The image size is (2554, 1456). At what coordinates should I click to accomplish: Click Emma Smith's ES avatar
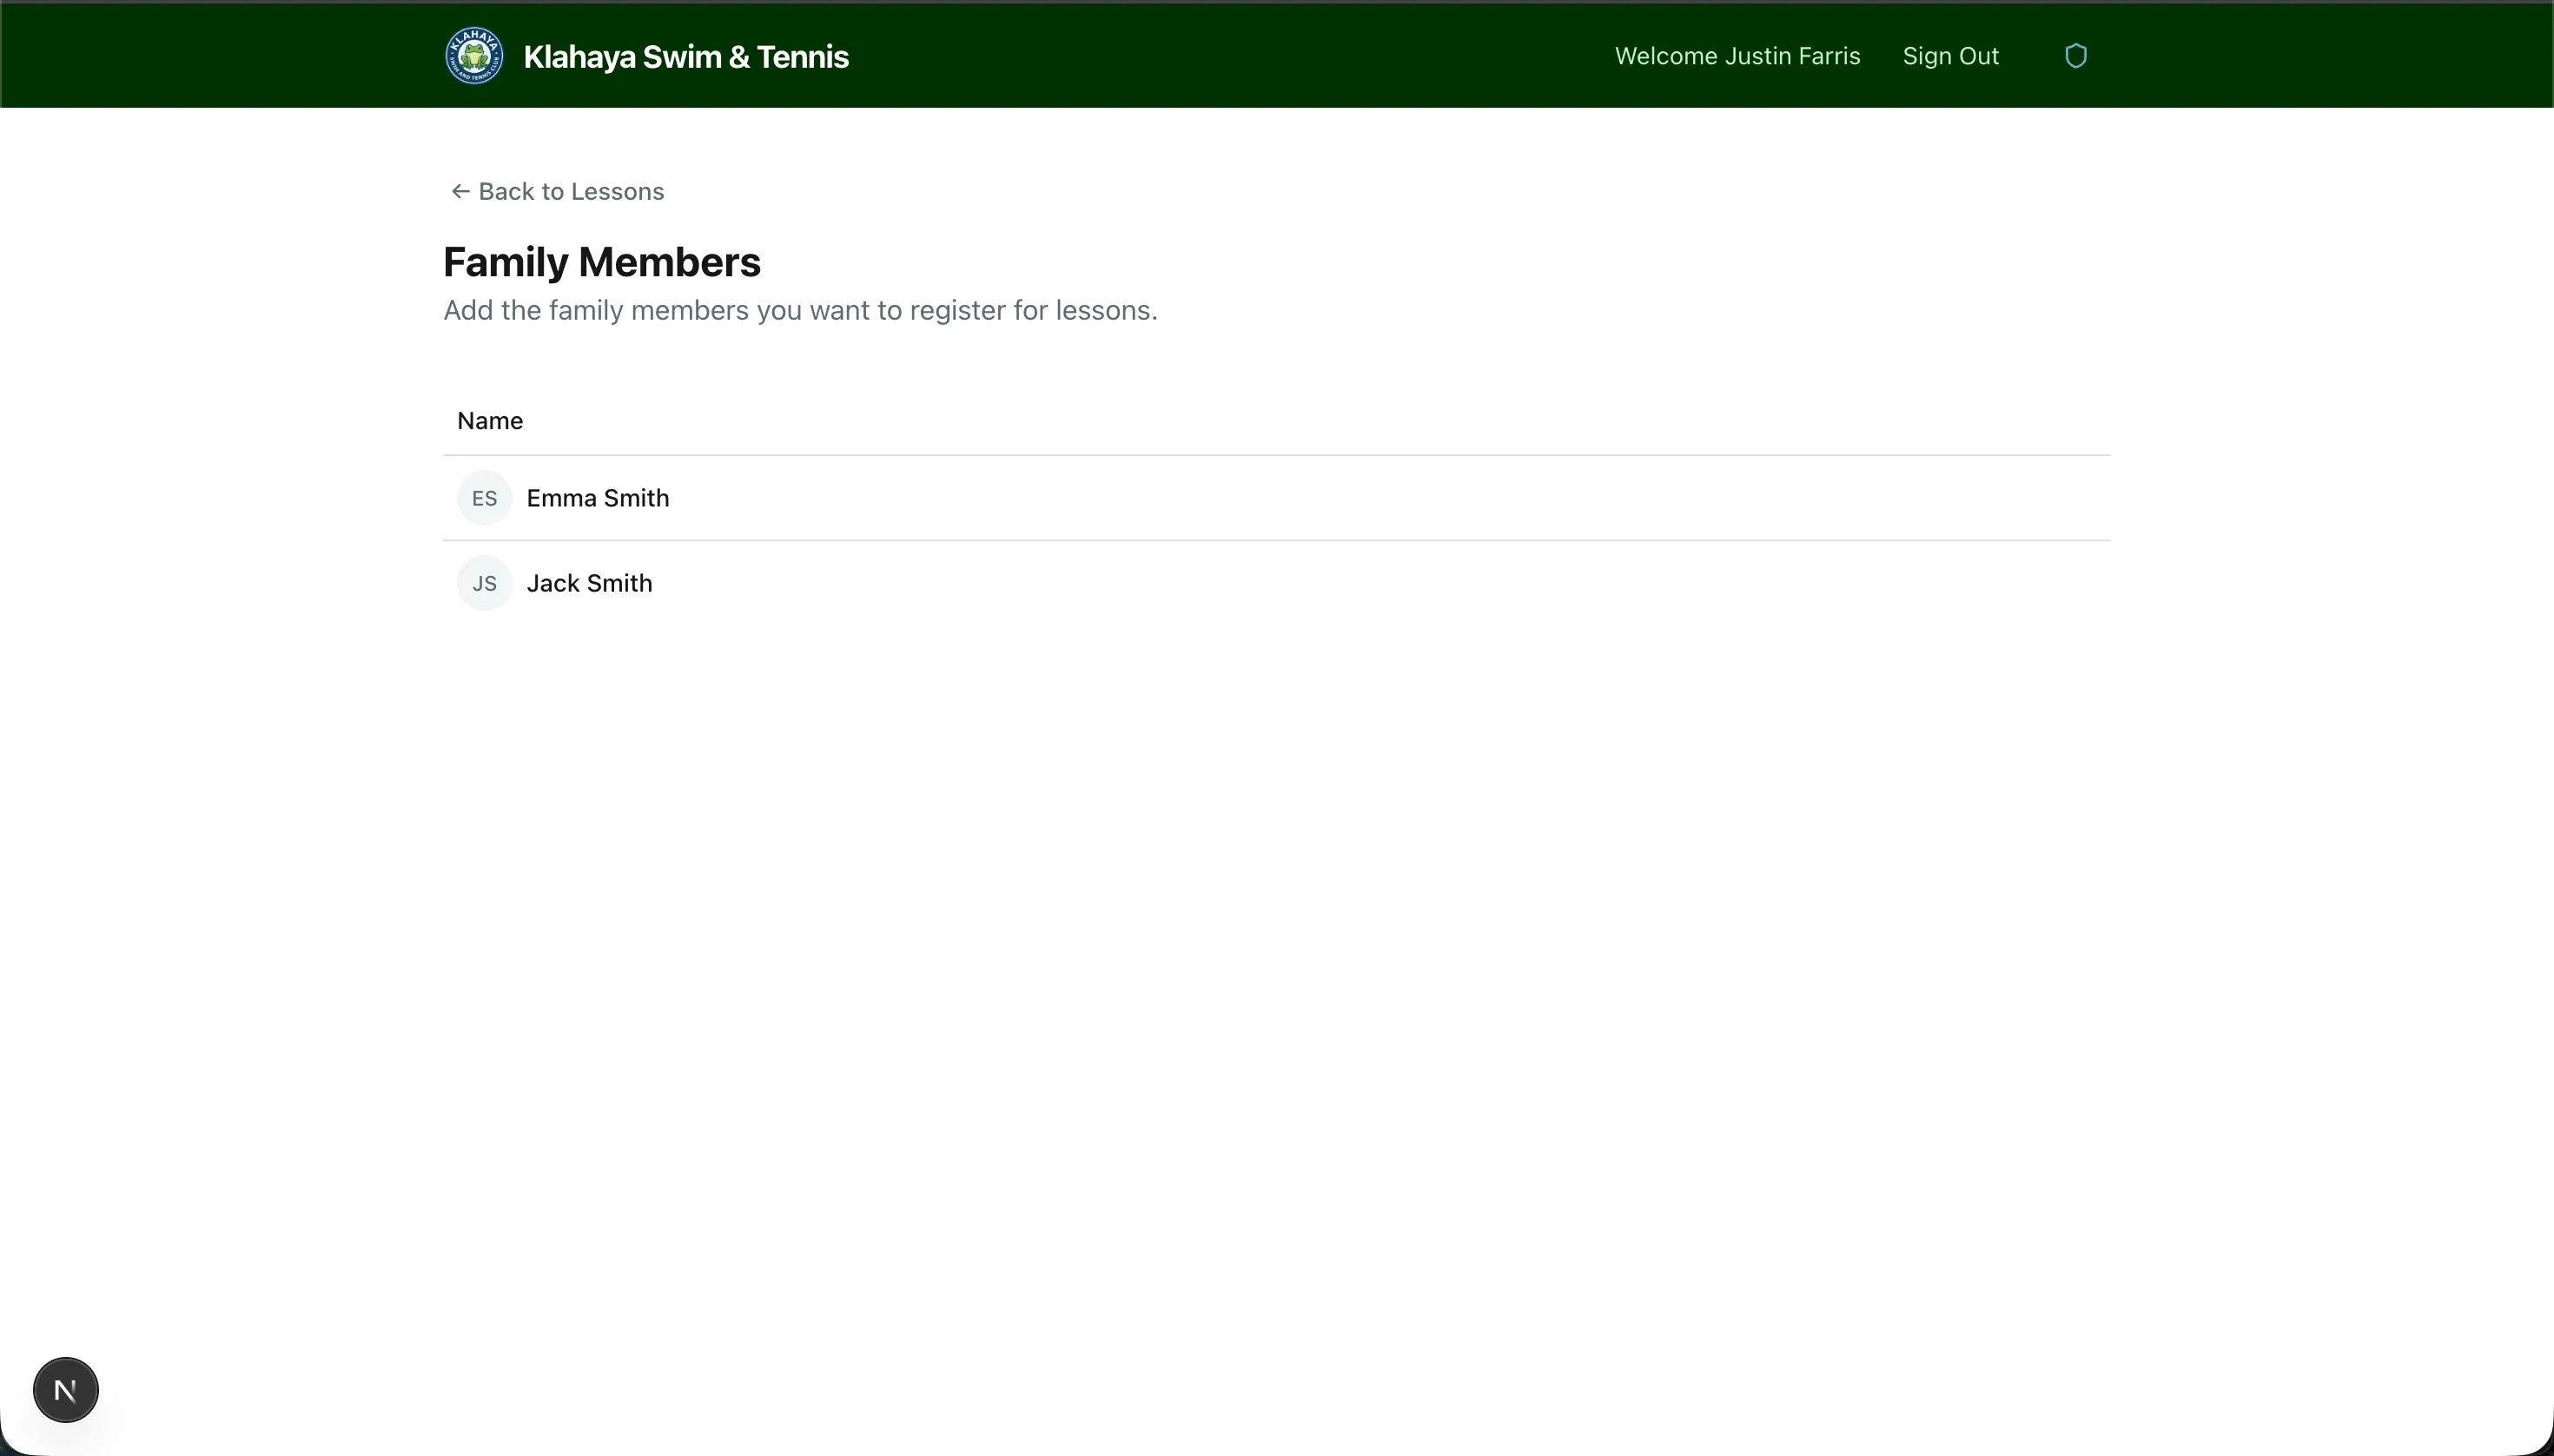(x=484, y=498)
